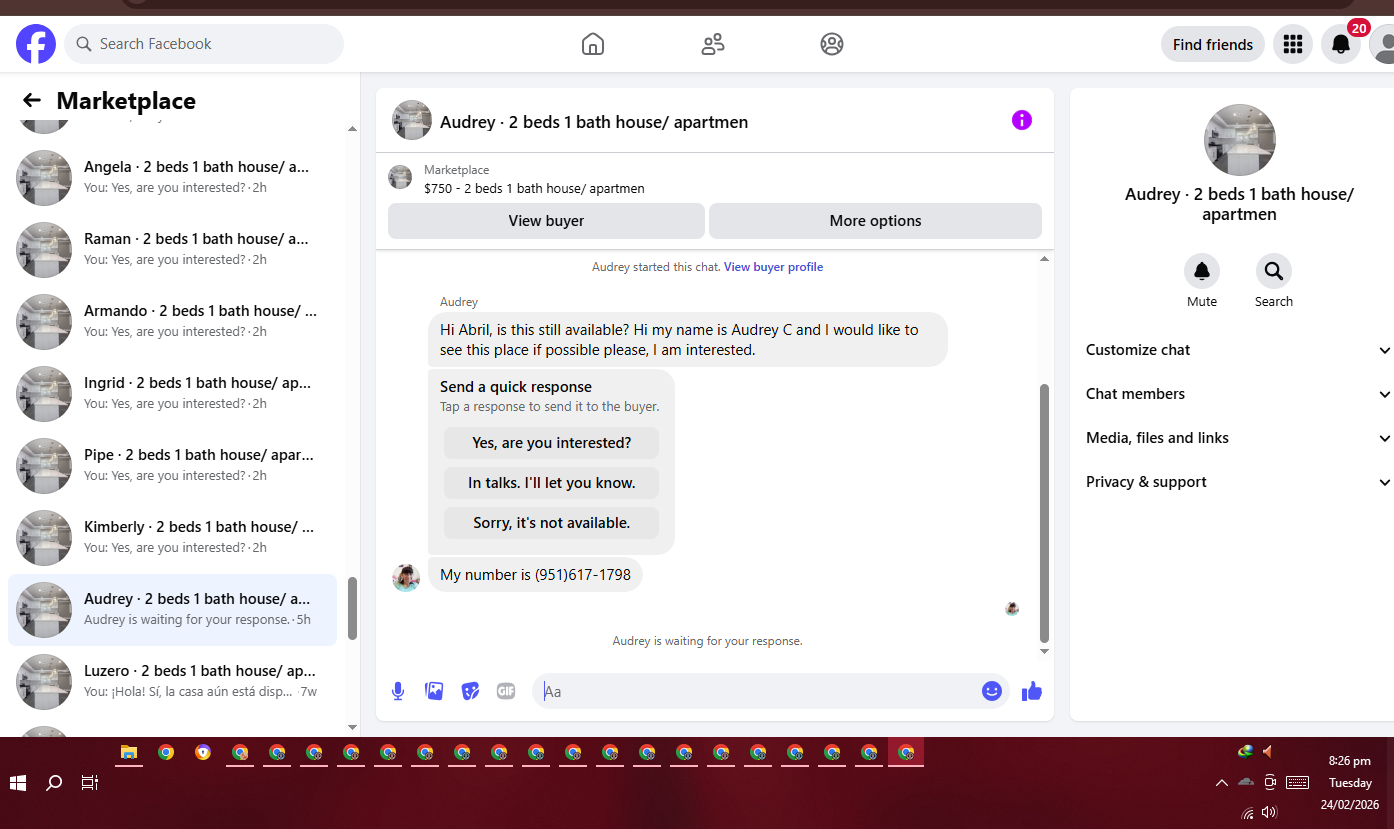Open the Friends icon in top navigation
1394x829 pixels.
point(713,44)
